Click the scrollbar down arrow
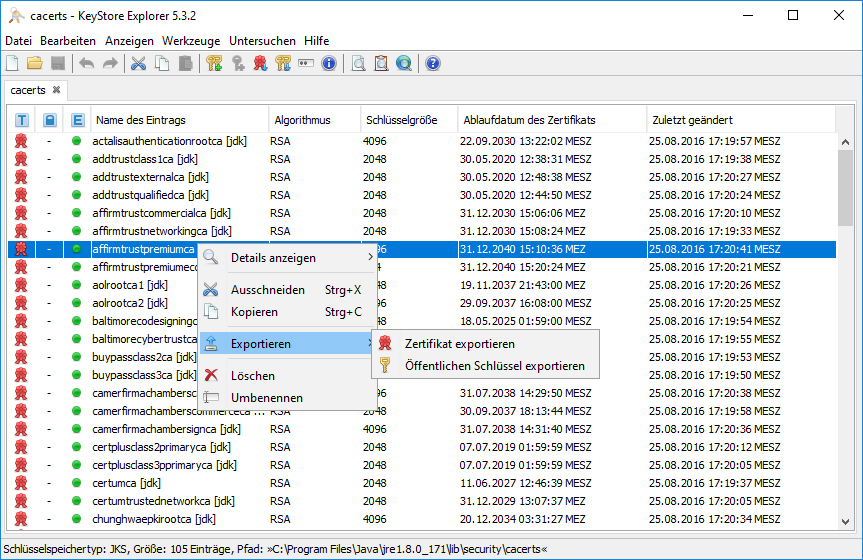Image resolution: width=863 pixels, height=560 pixels. coord(845,521)
